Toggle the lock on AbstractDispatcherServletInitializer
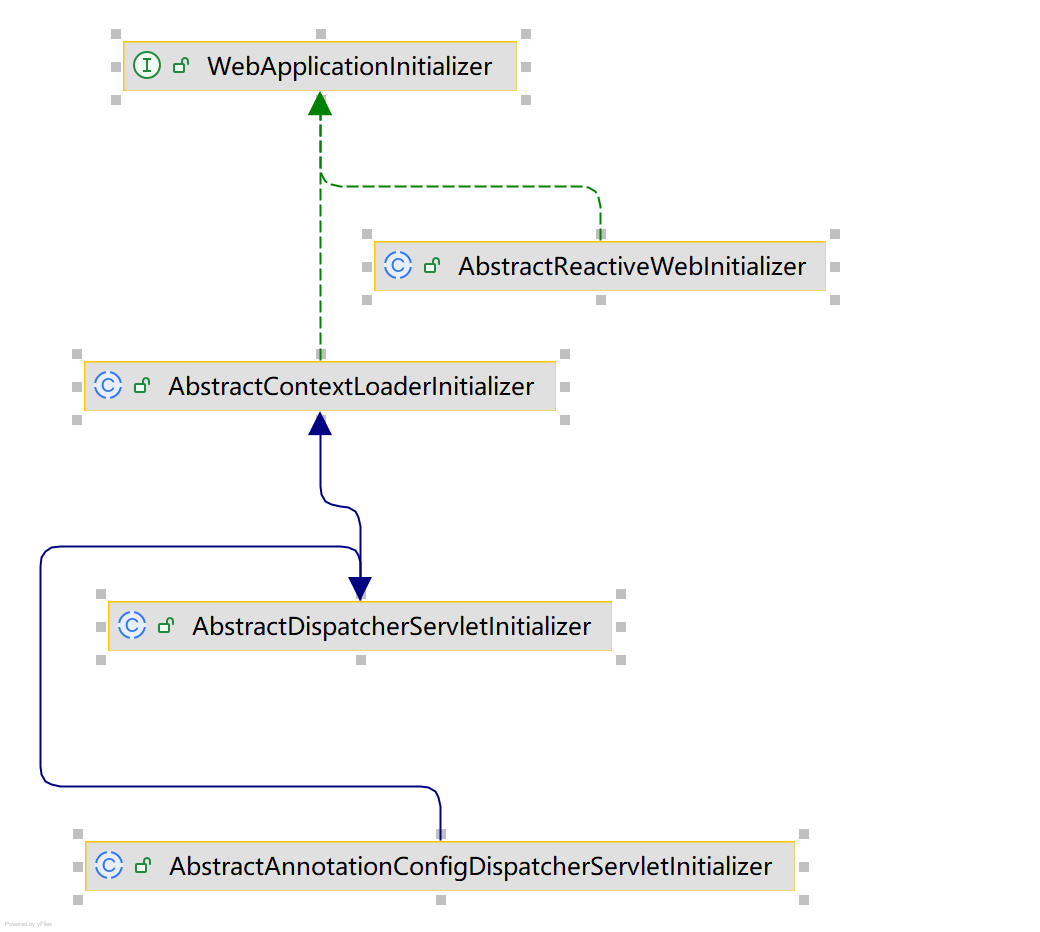This screenshot has height=932, width=1040. pos(165,625)
